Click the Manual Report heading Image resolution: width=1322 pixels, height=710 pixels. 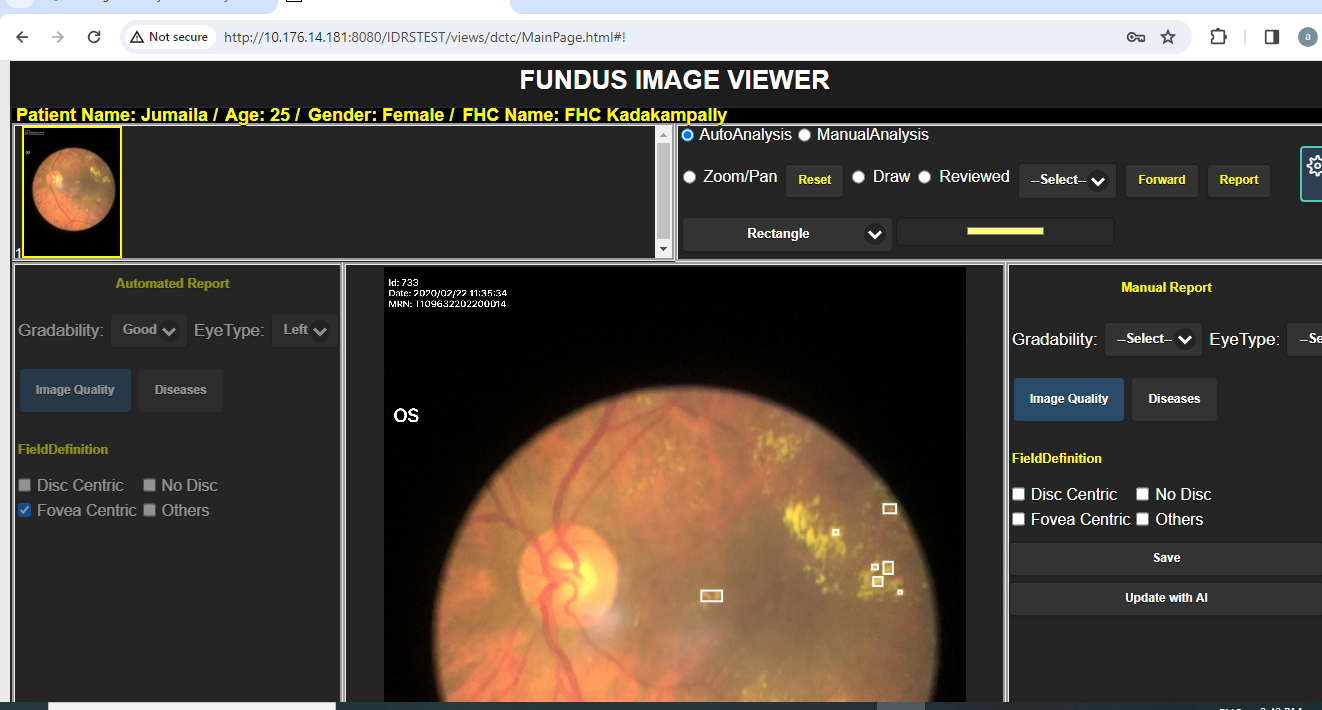click(x=1166, y=288)
